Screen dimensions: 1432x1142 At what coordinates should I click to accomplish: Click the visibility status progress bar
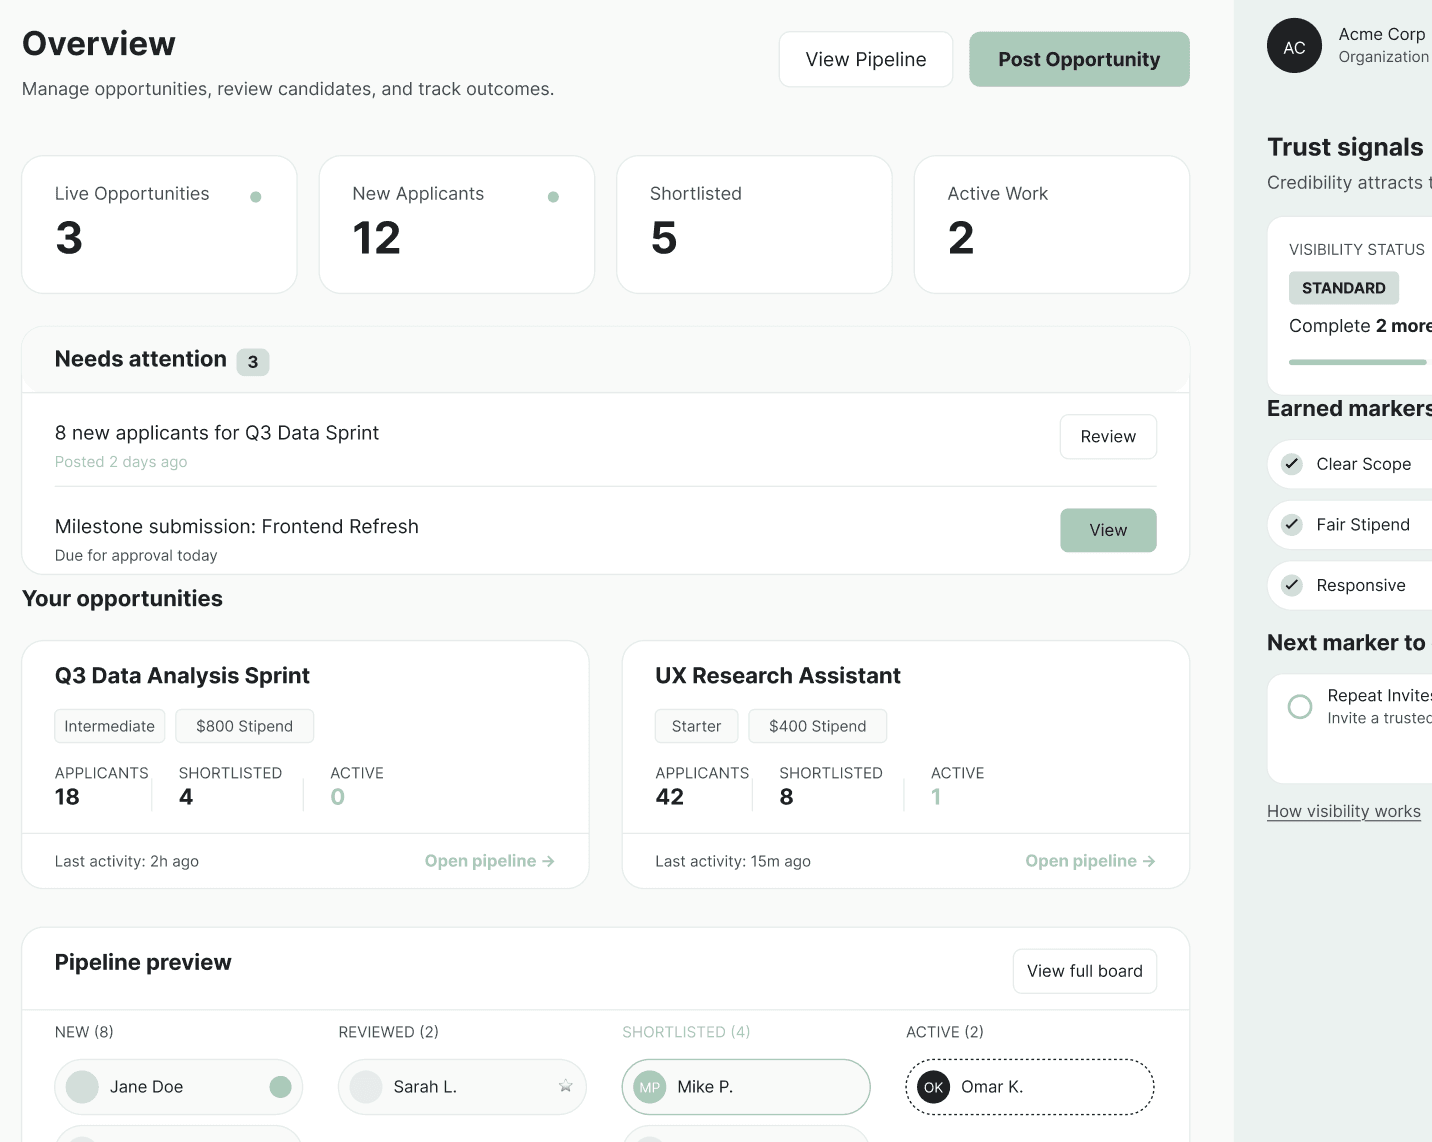1358,362
